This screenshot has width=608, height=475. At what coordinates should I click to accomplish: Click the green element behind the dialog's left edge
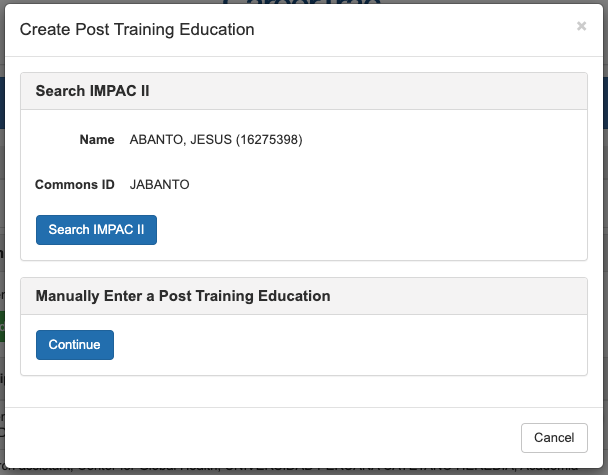point(2,326)
